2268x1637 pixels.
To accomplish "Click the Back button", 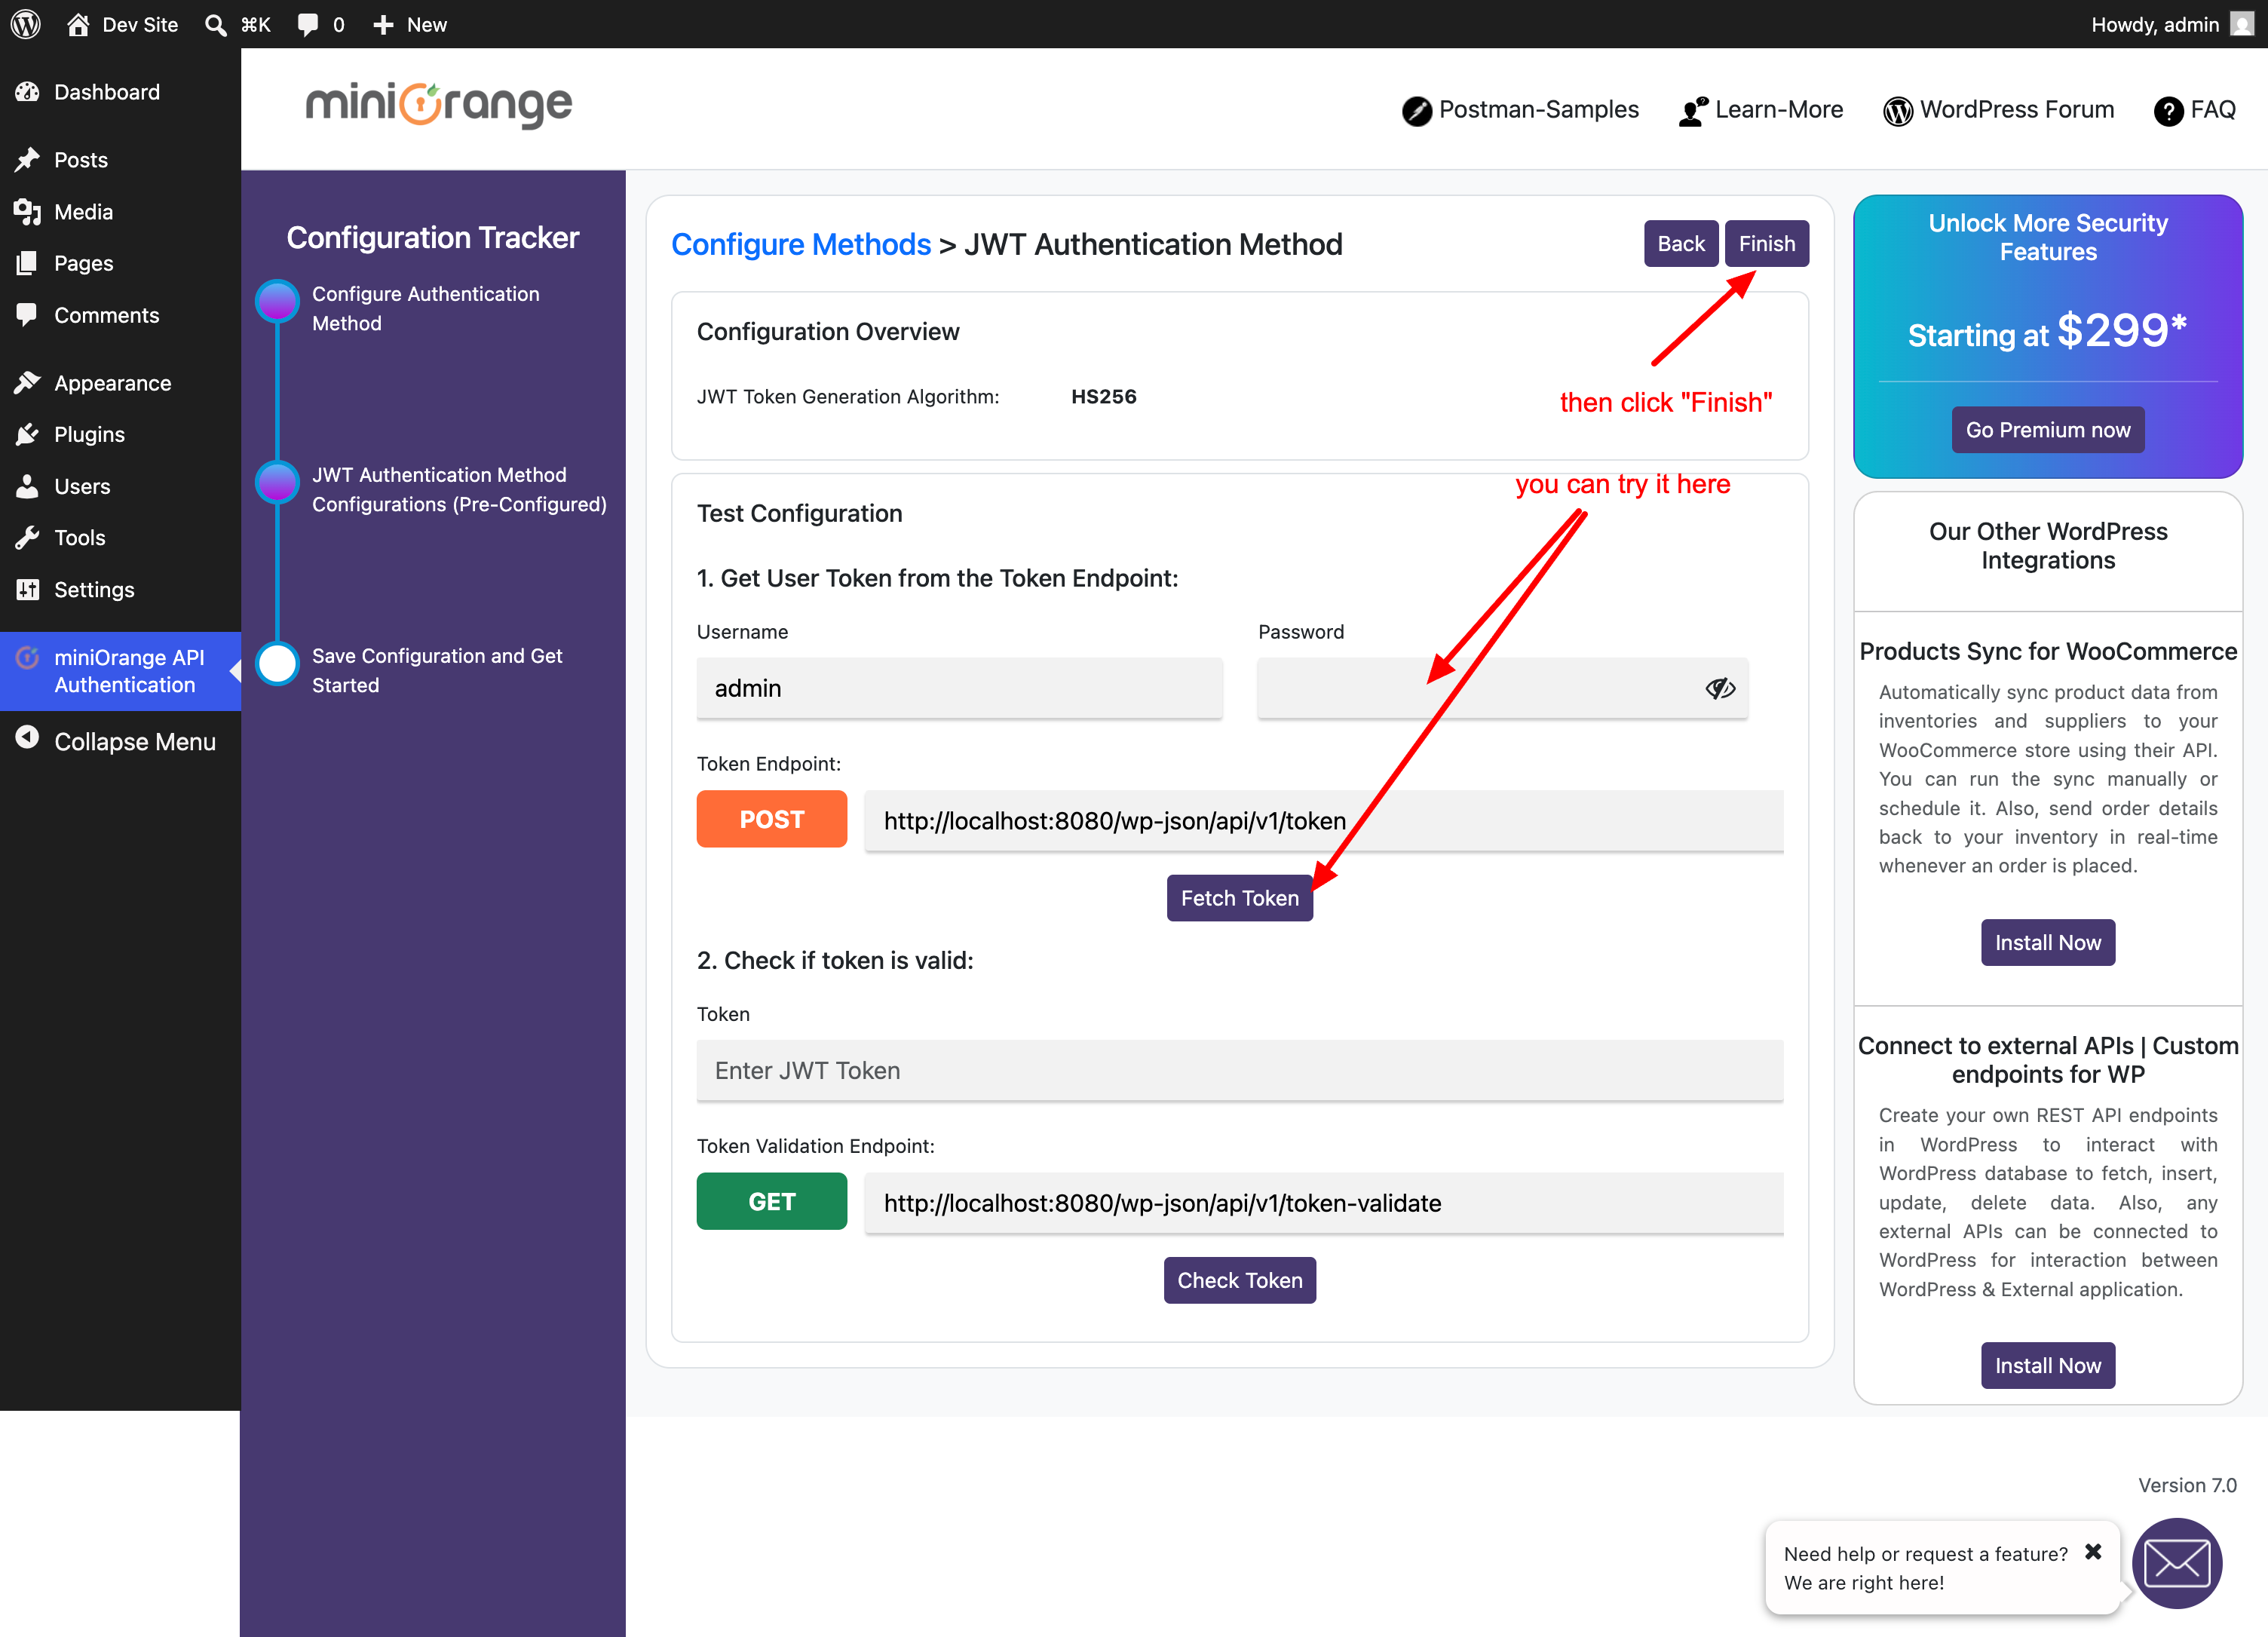I will pyautogui.click(x=1681, y=243).
